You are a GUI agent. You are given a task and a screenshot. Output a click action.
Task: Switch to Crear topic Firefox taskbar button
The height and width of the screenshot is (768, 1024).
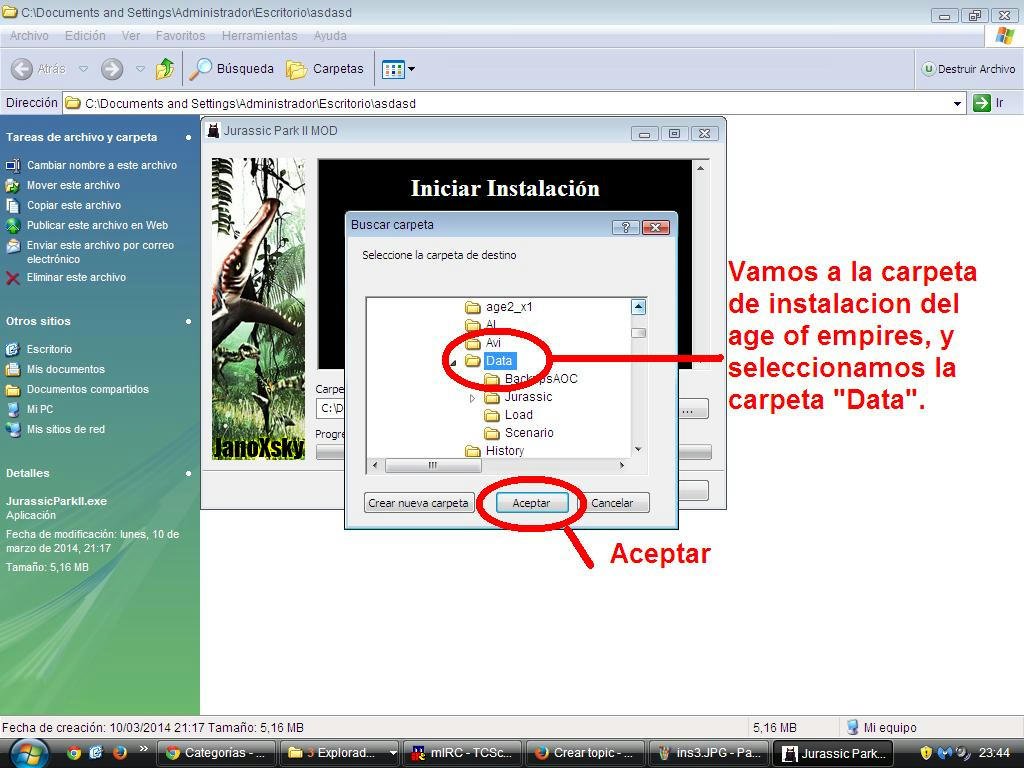pyautogui.click(x=585, y=753)
